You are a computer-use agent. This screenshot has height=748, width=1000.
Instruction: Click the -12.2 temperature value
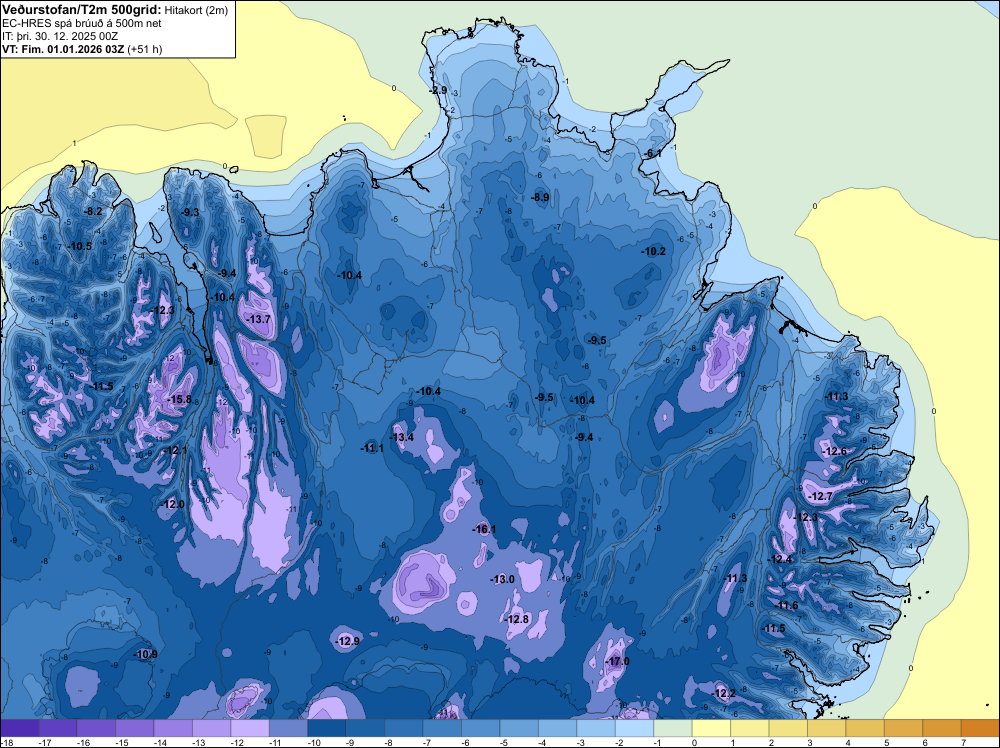click(x=723, y=693)
